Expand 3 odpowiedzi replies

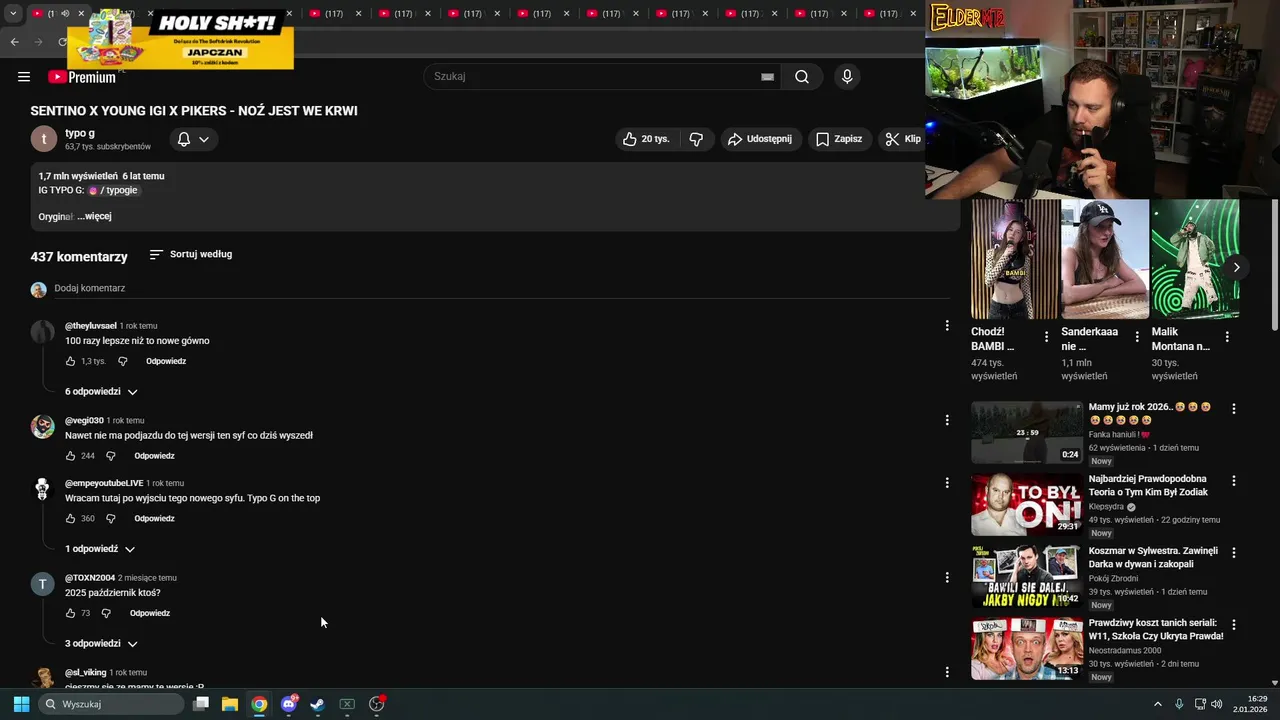(x=101, y=643)
